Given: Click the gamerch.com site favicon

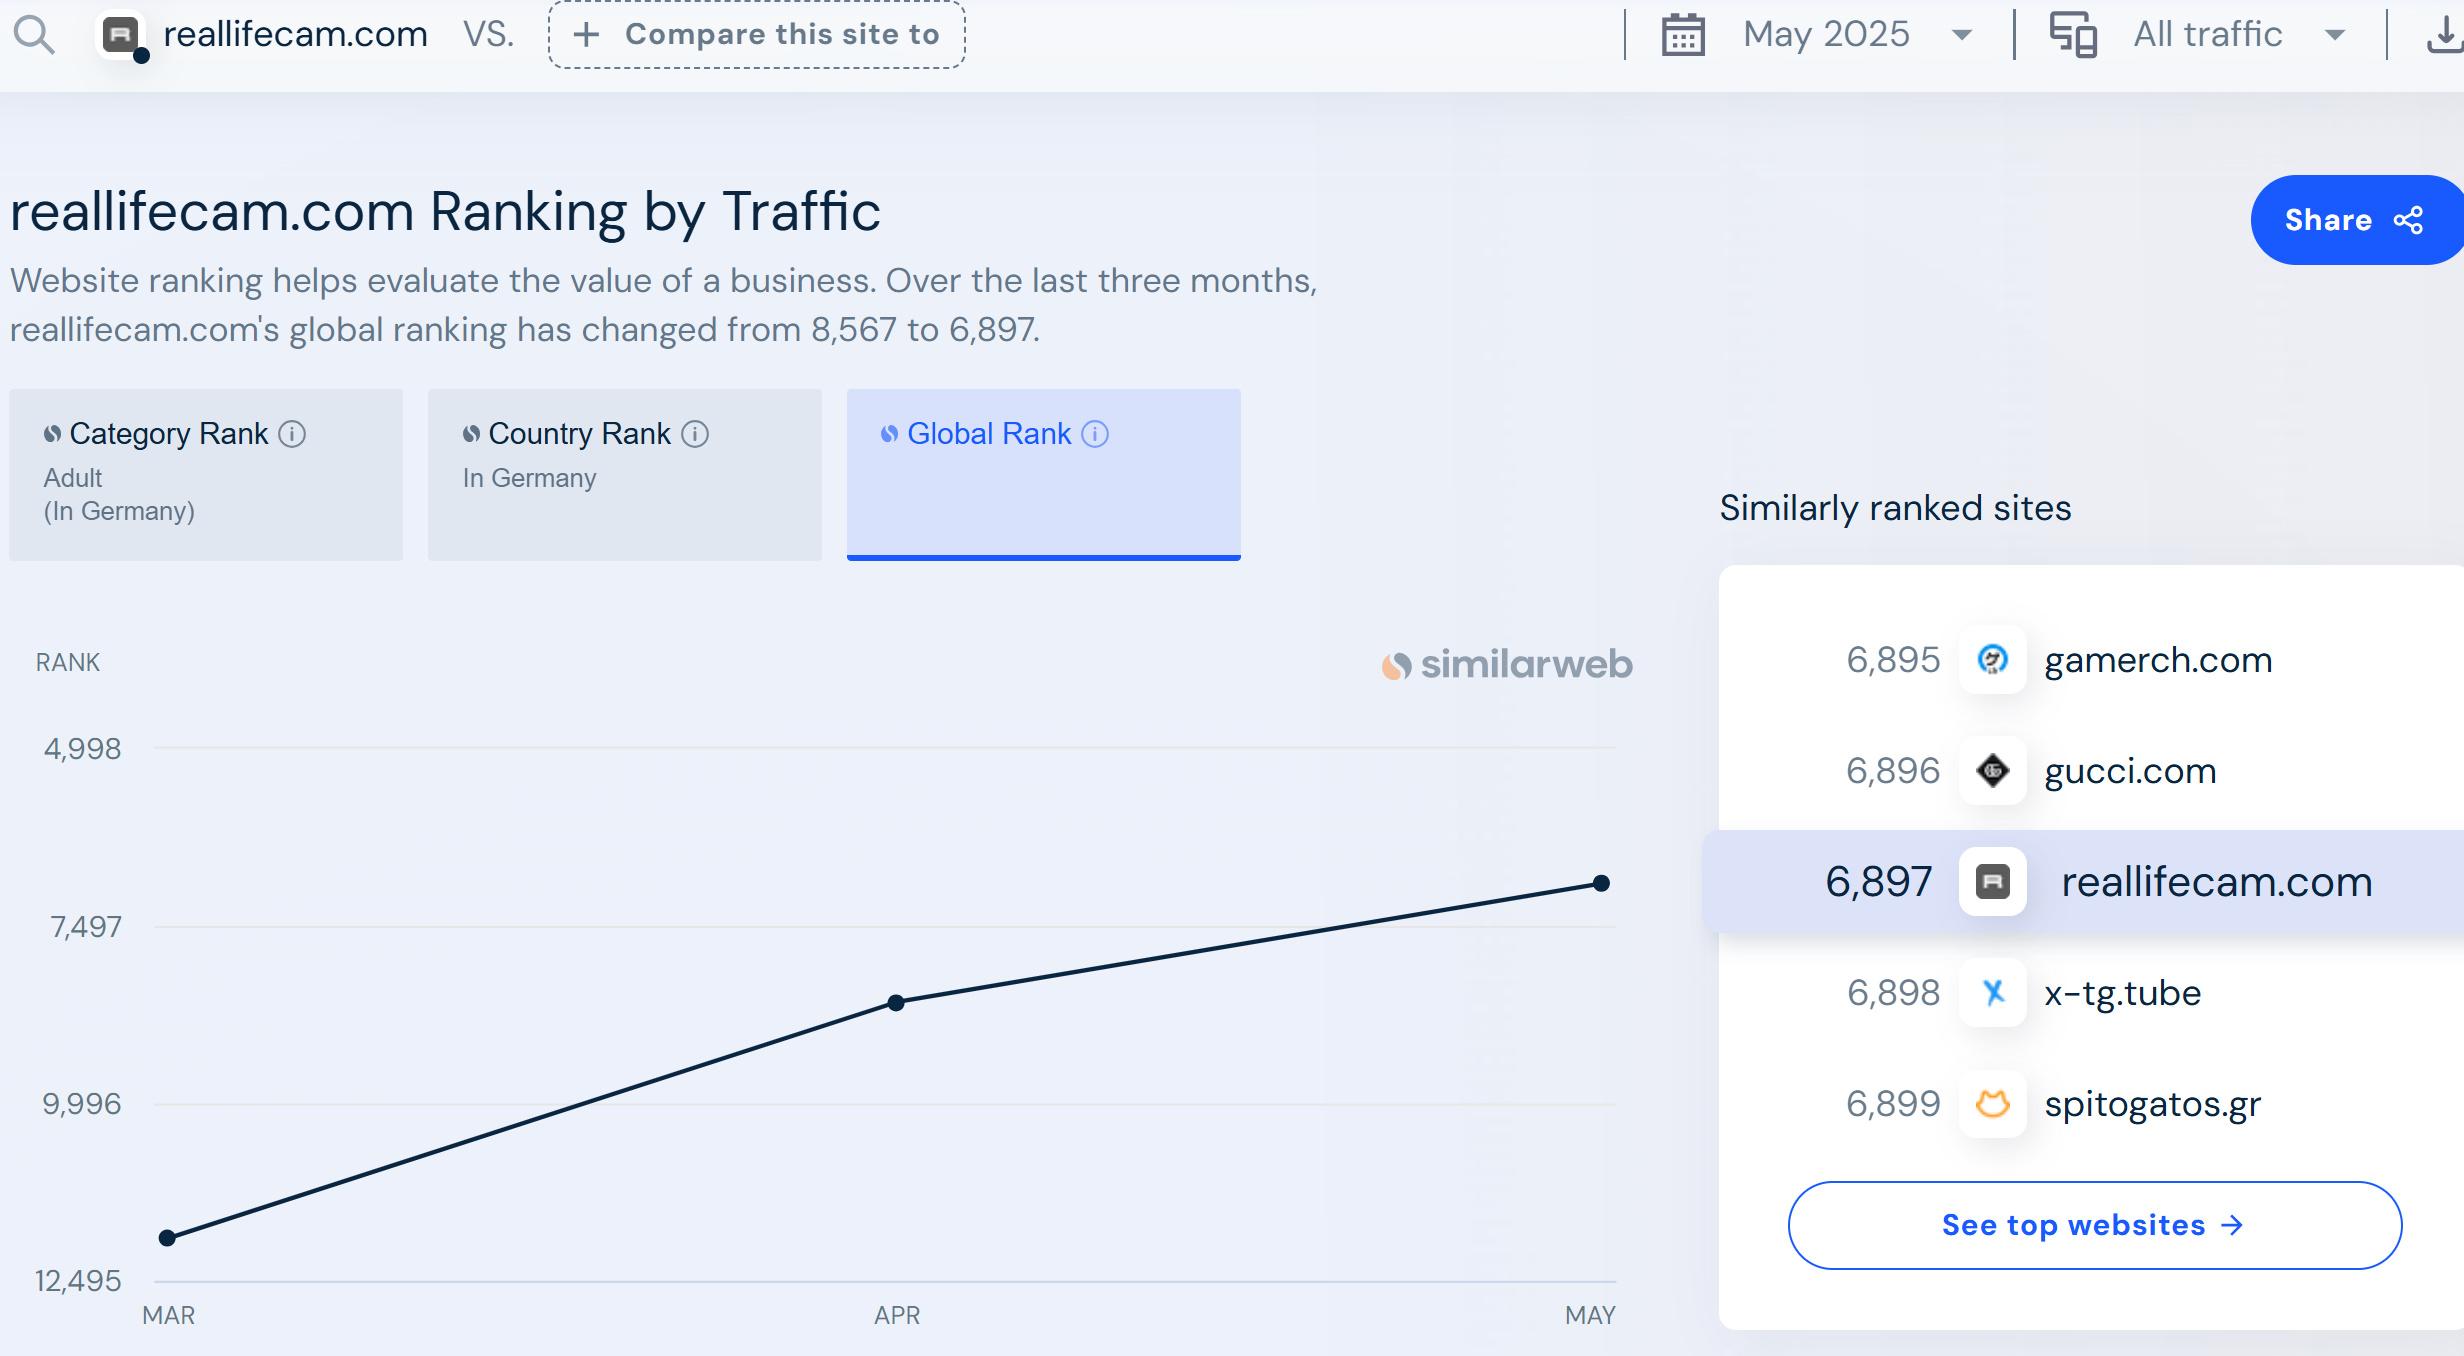Looking at the screenshot, I should tap(1992, 660).
